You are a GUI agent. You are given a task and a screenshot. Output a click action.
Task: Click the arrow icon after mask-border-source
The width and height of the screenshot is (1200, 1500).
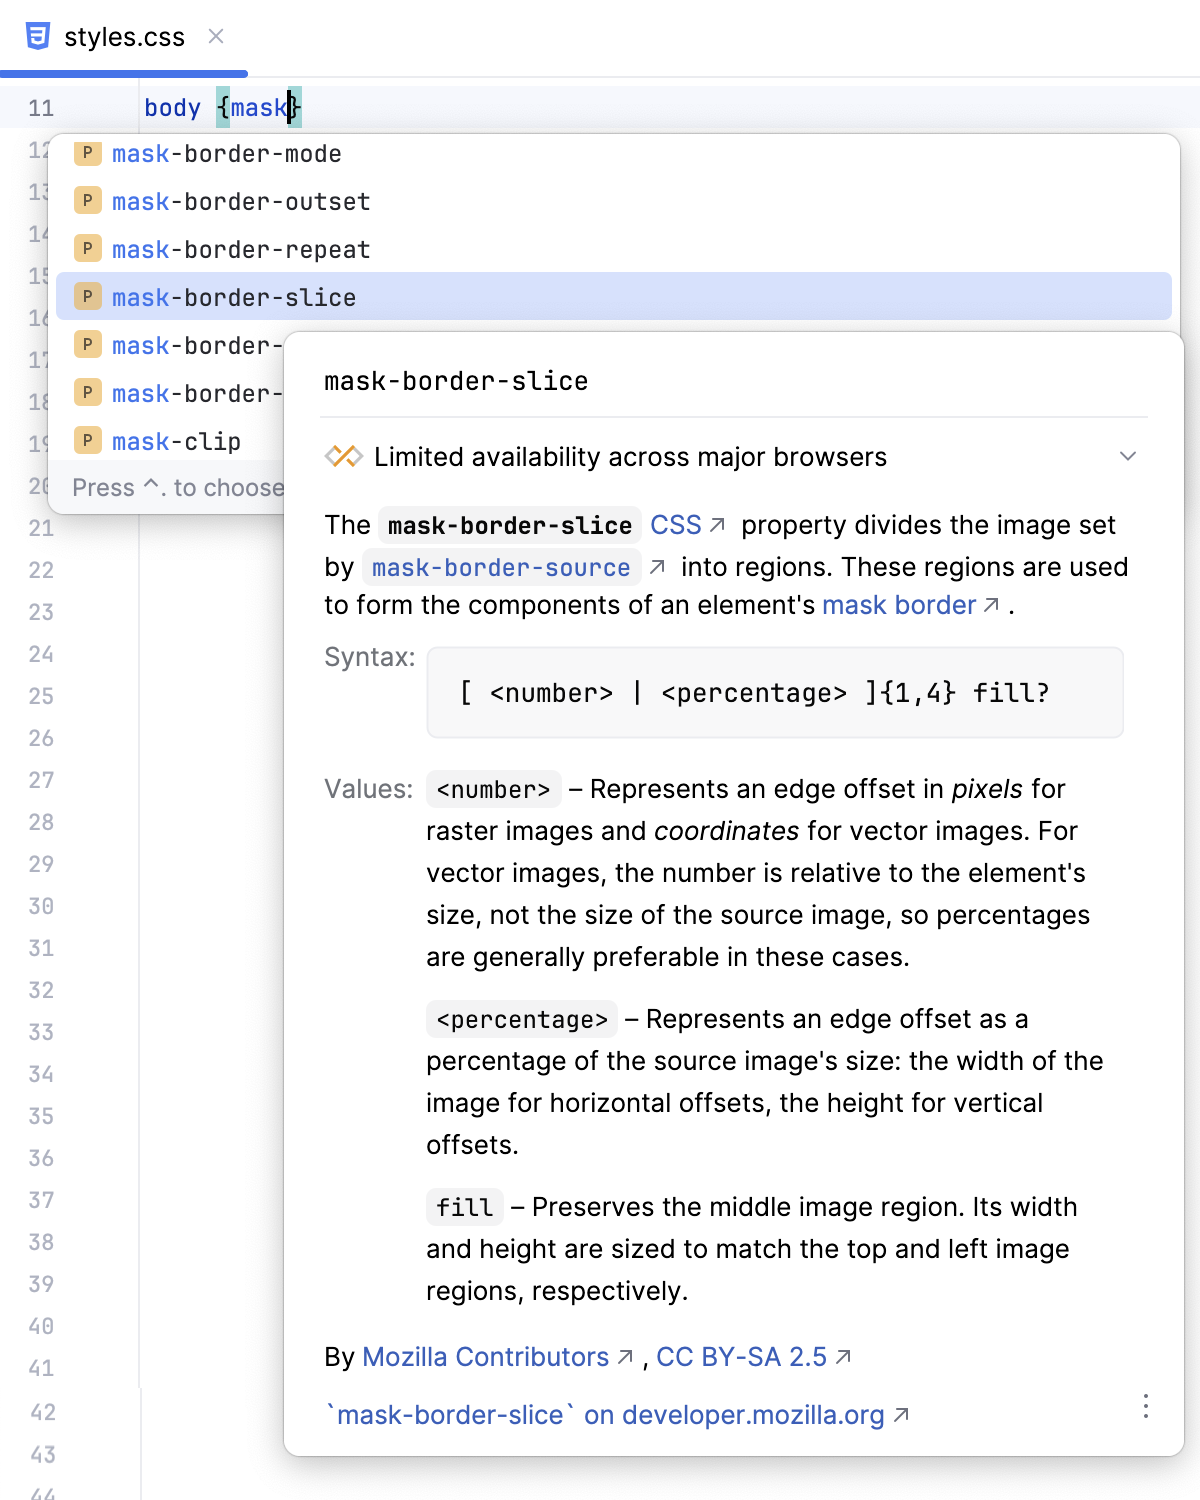[x=658, y=567]
